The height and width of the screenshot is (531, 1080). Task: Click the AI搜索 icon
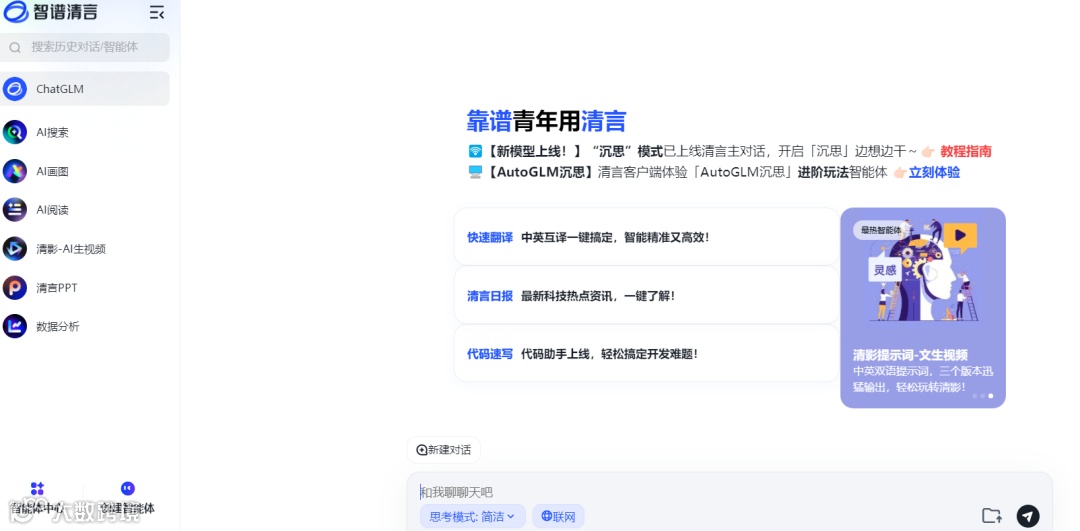click(x=14, y=132)
